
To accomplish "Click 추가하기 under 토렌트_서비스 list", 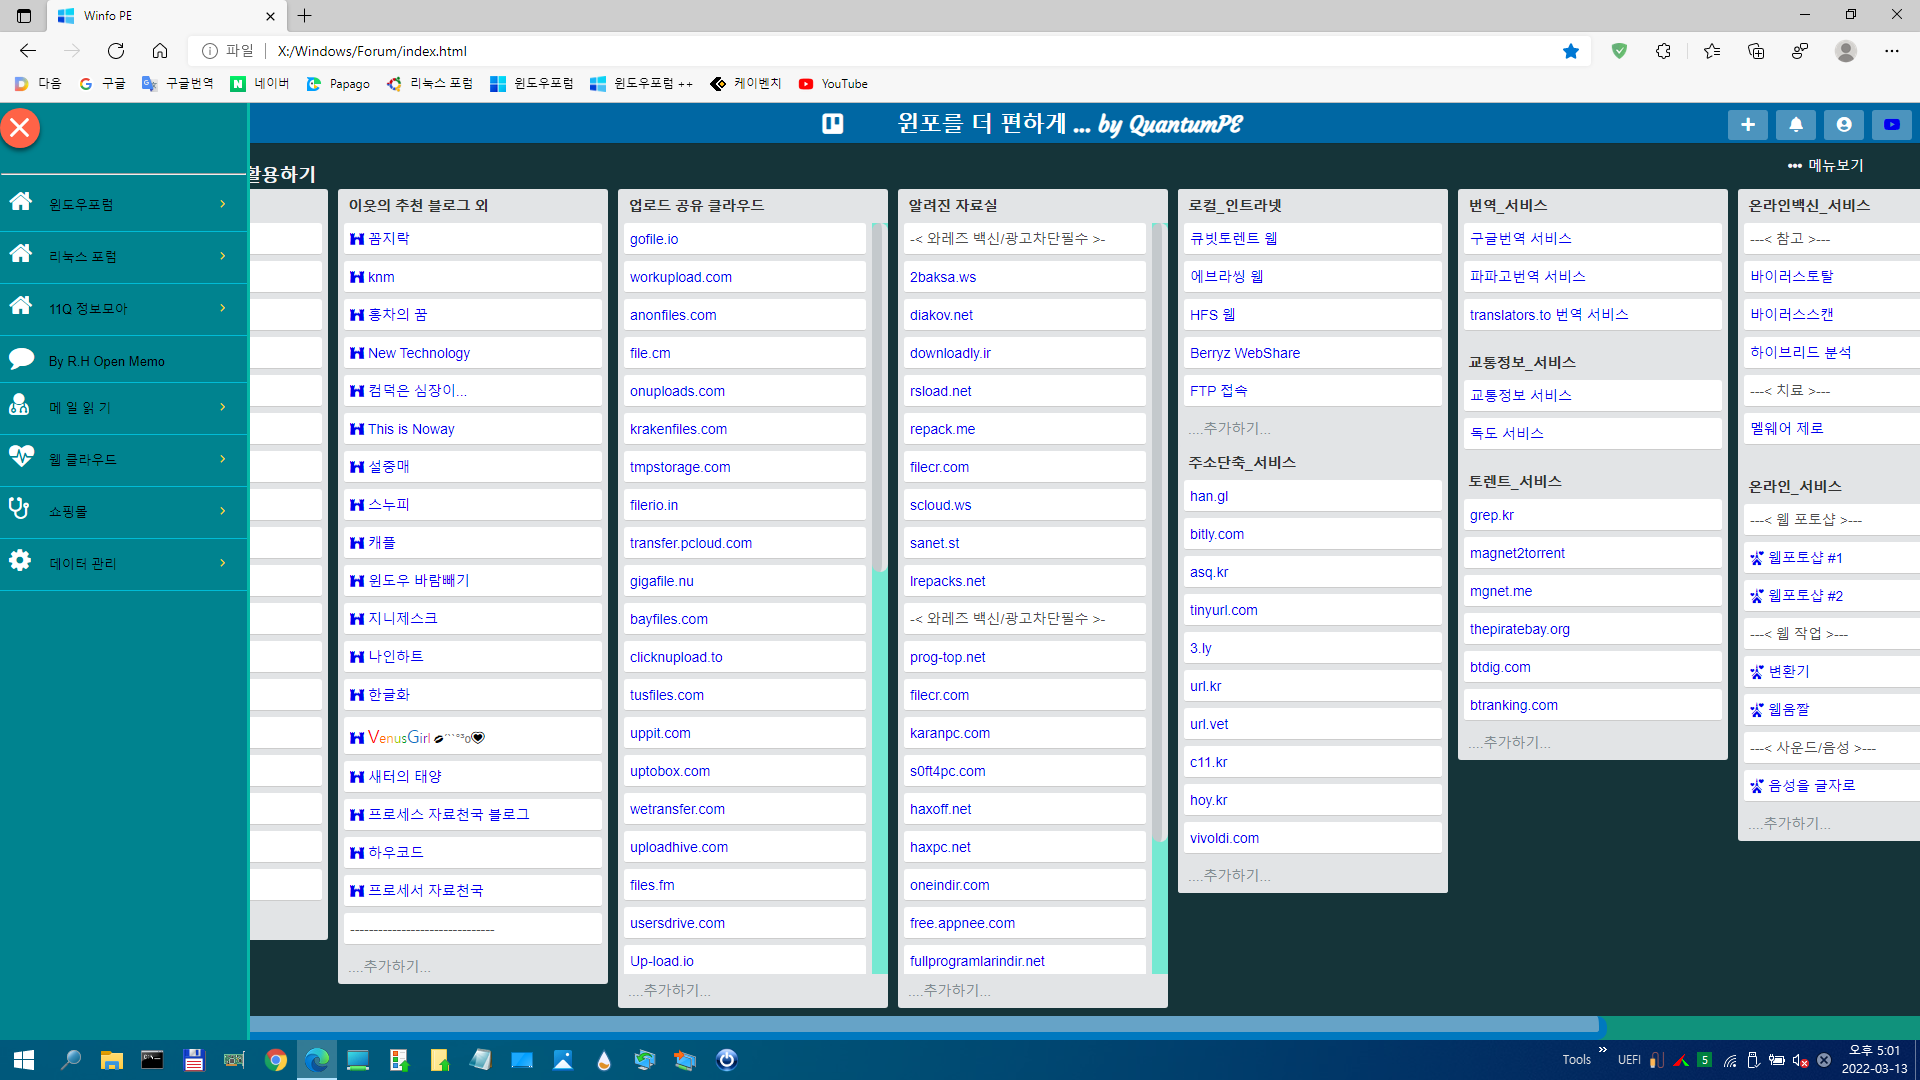I will [1510, 742].
